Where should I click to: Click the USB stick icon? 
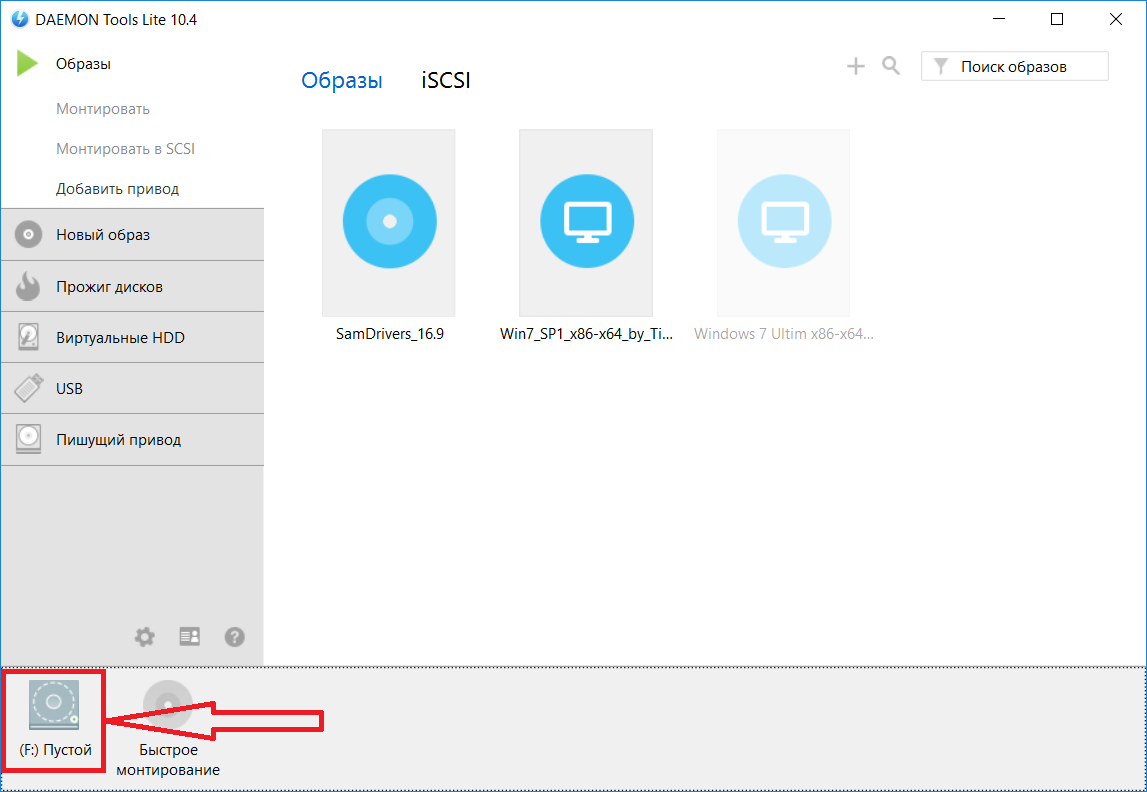click(28, 388)
